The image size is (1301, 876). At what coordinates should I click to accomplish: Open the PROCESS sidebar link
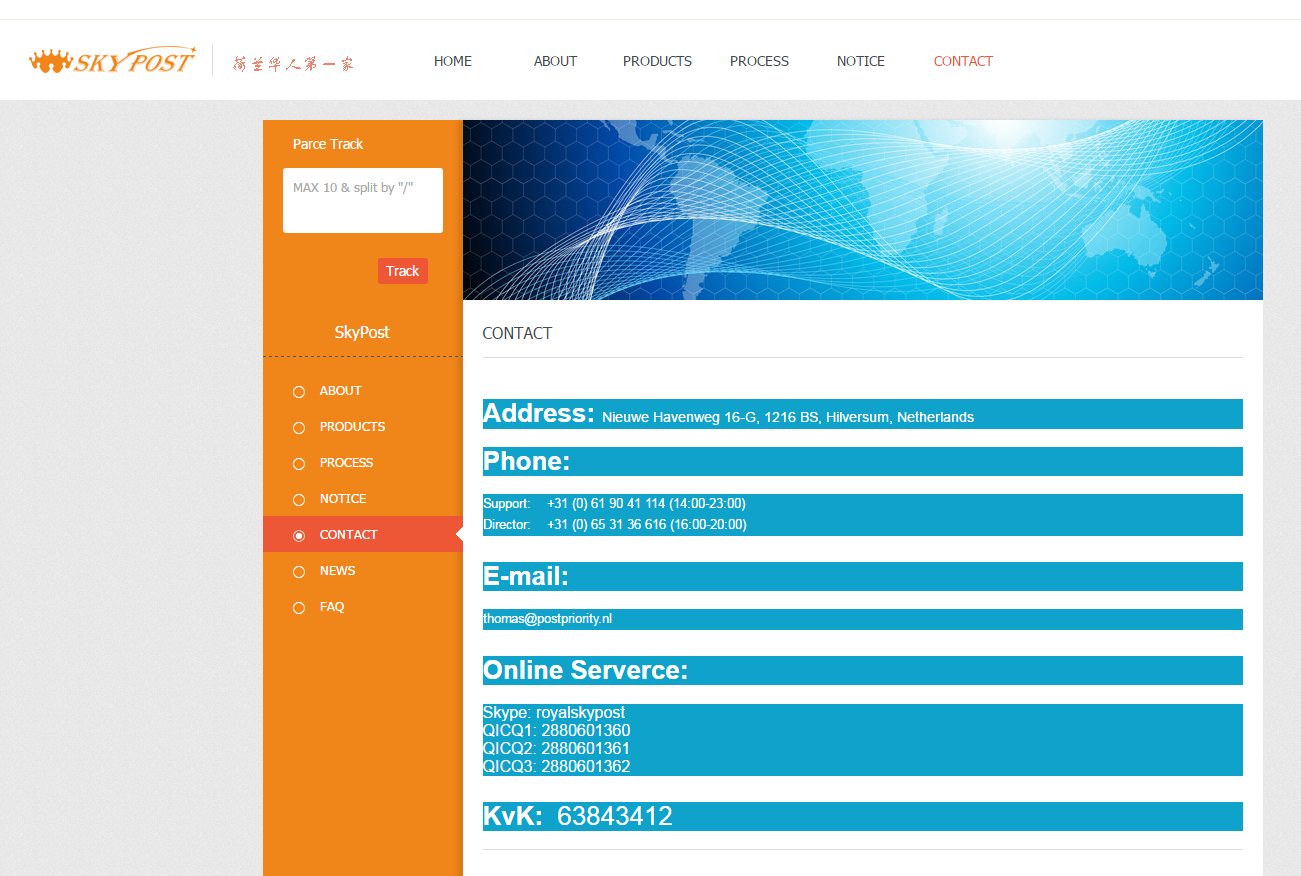tap(346, 463)
